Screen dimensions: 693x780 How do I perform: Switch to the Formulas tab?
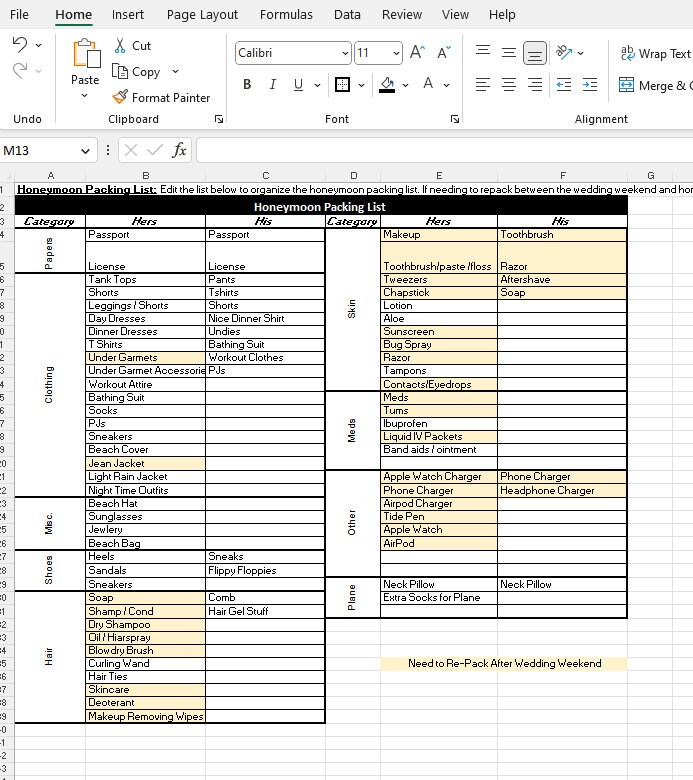click(286, 14)
